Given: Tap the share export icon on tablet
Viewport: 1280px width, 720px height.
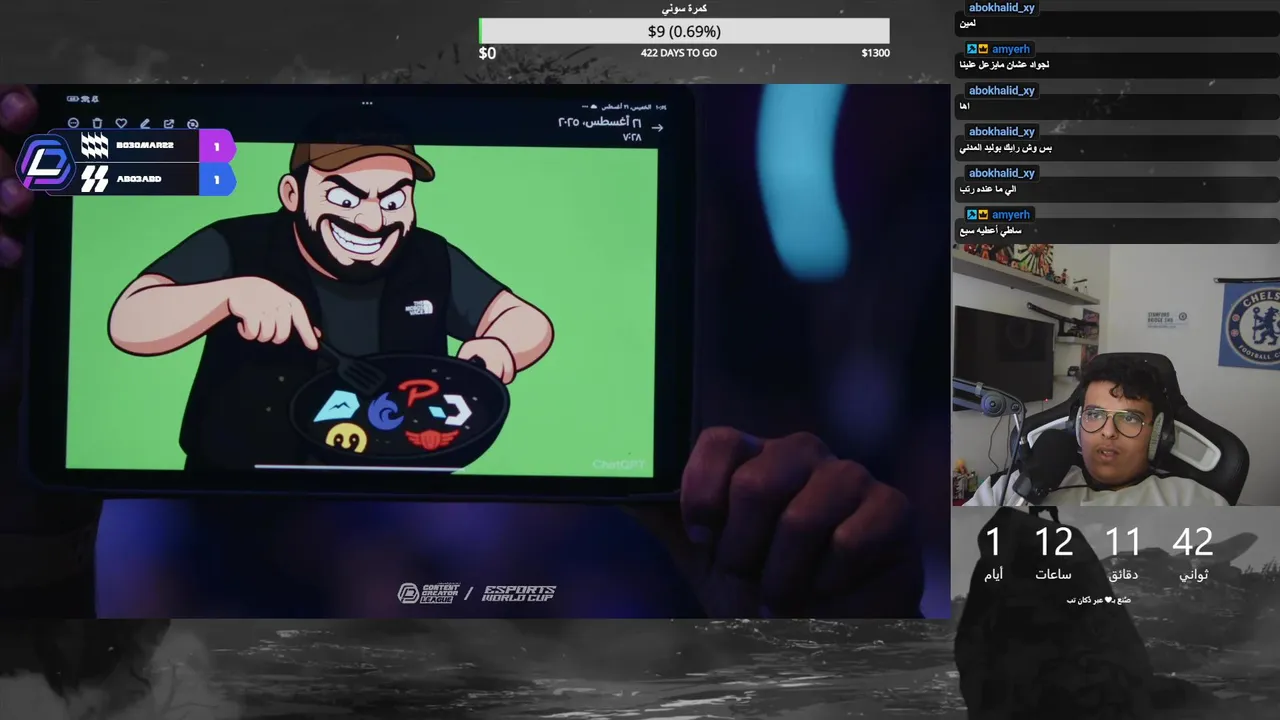Looking at the screenshot, I should pyautogui.click(x=169, y=124).
